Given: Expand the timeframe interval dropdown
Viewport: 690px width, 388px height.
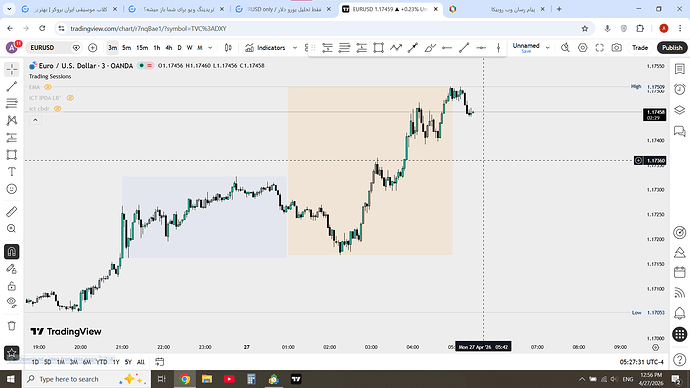Looking at the screenshot, I should [210, 48].
